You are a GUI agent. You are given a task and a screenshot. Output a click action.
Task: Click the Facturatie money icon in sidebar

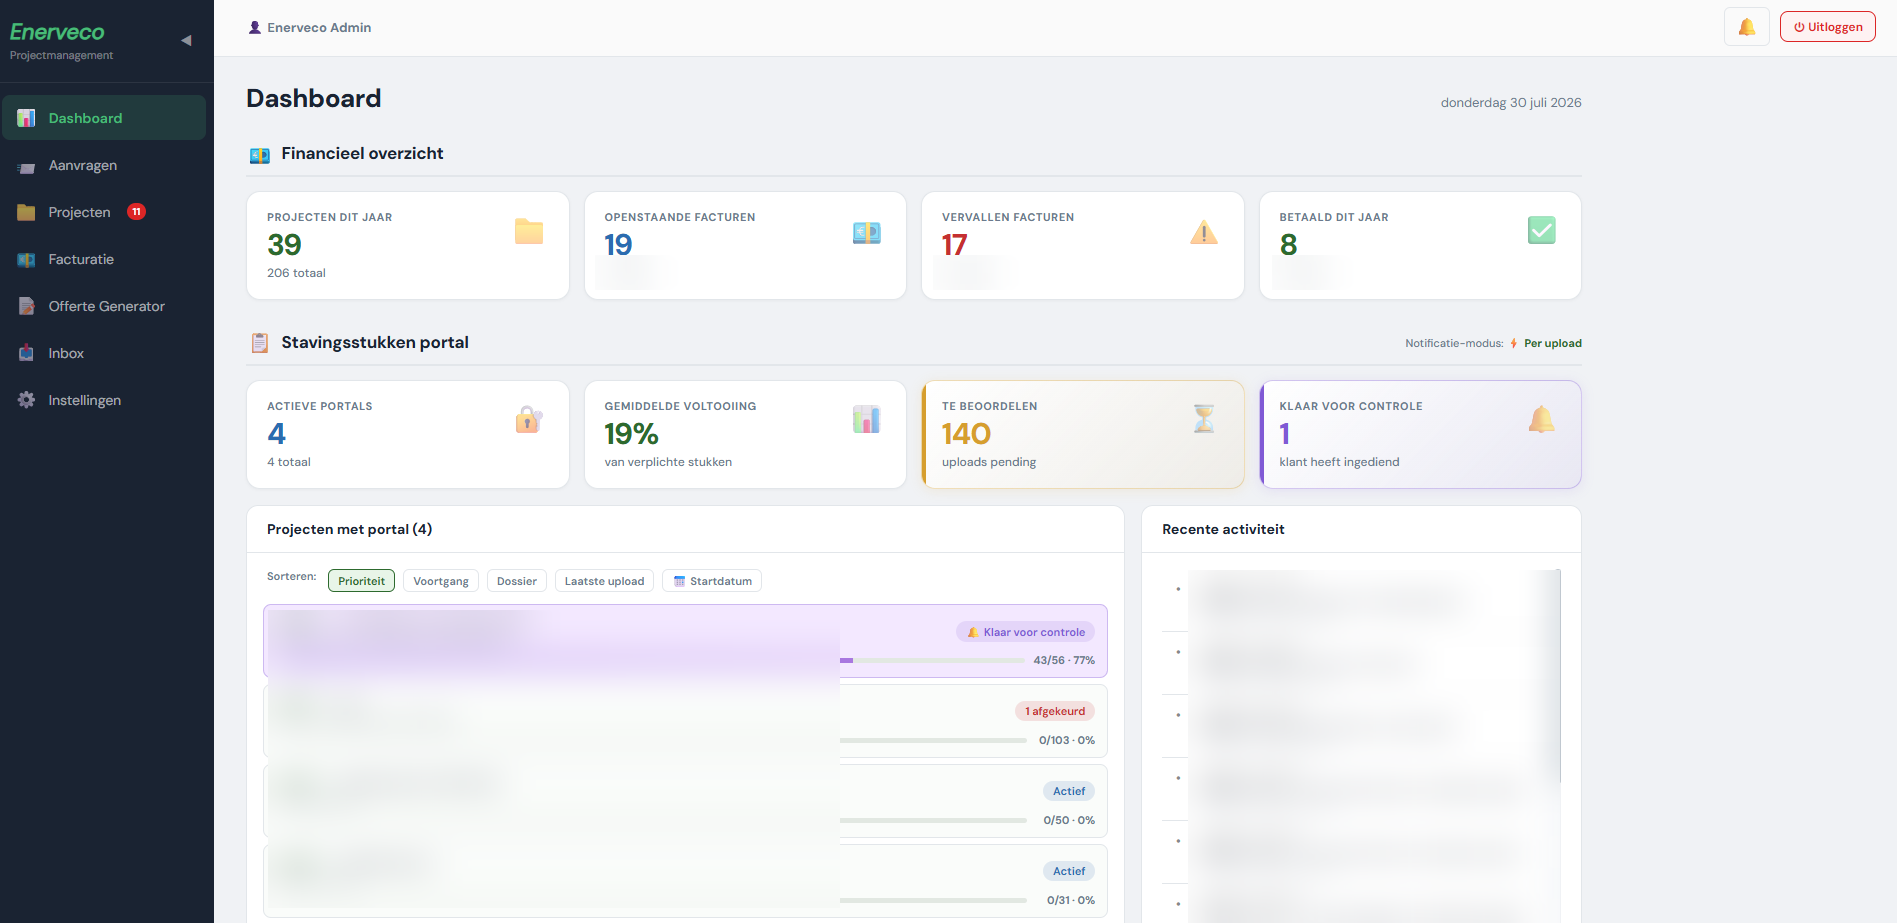click(x=27, y=259)
